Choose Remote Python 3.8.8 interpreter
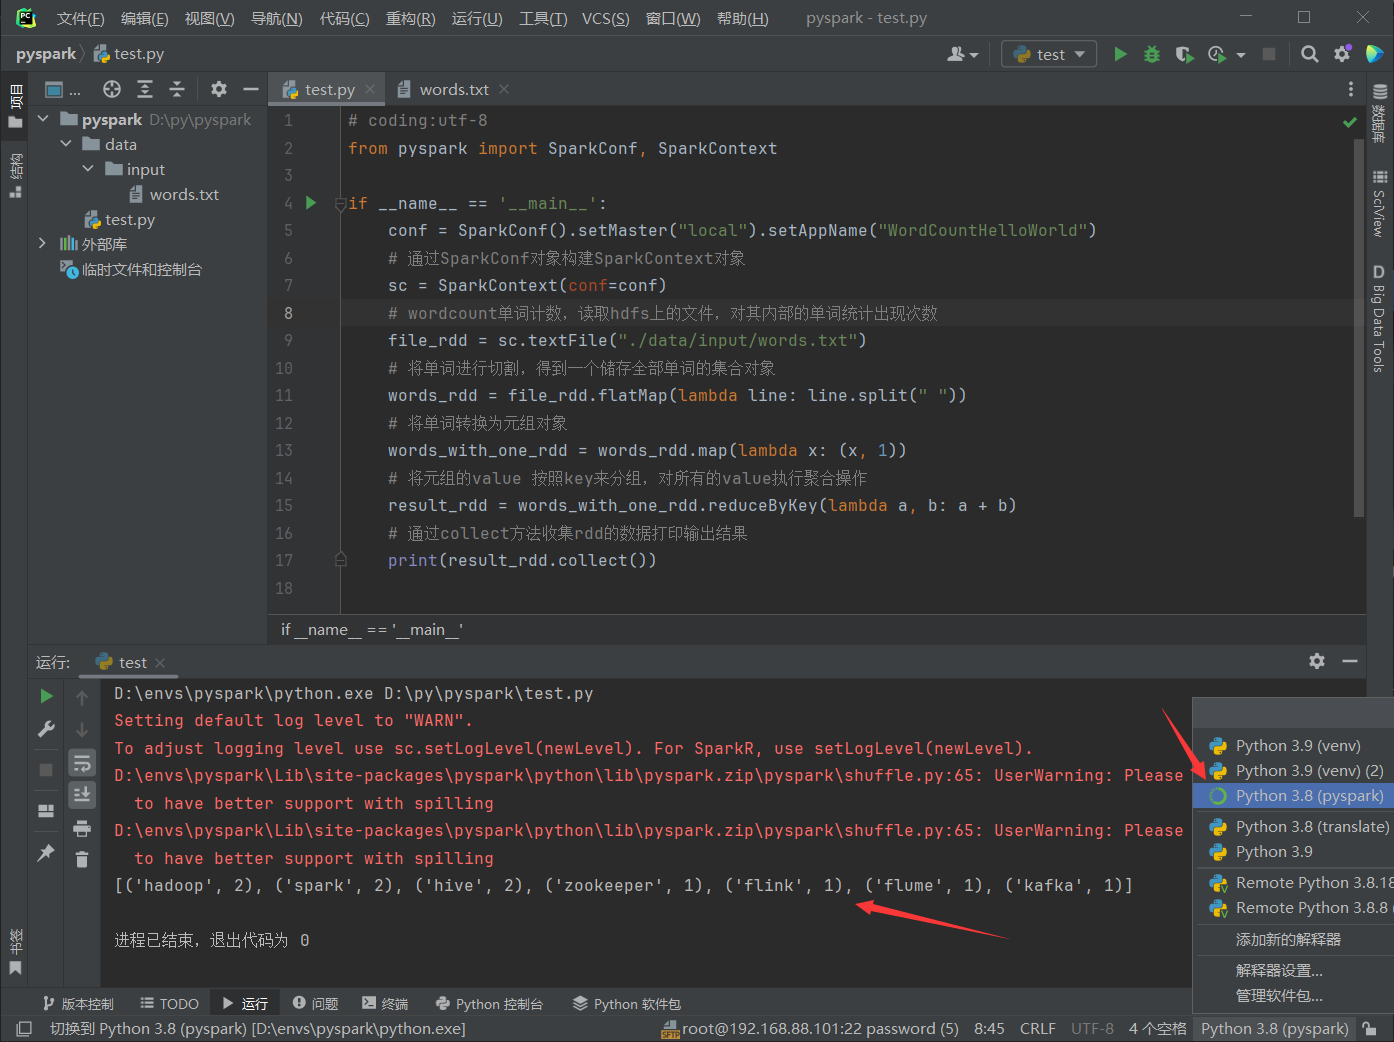 point(1293,907)
